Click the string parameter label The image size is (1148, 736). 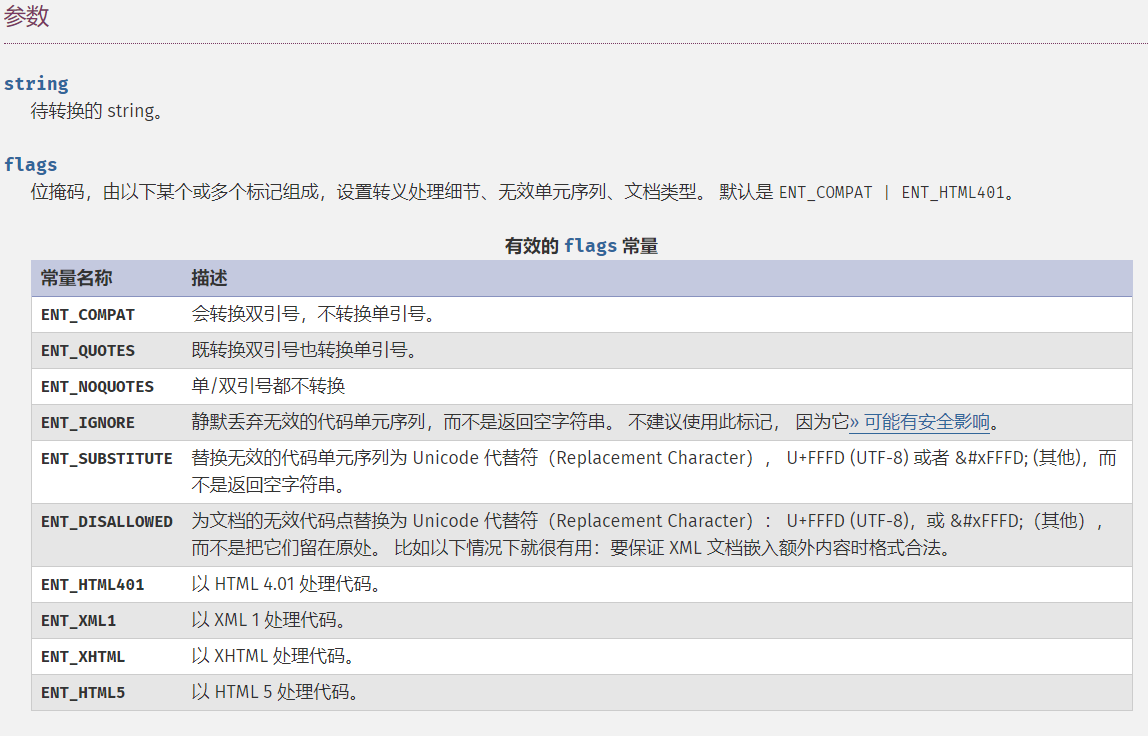tap(36, 83)
